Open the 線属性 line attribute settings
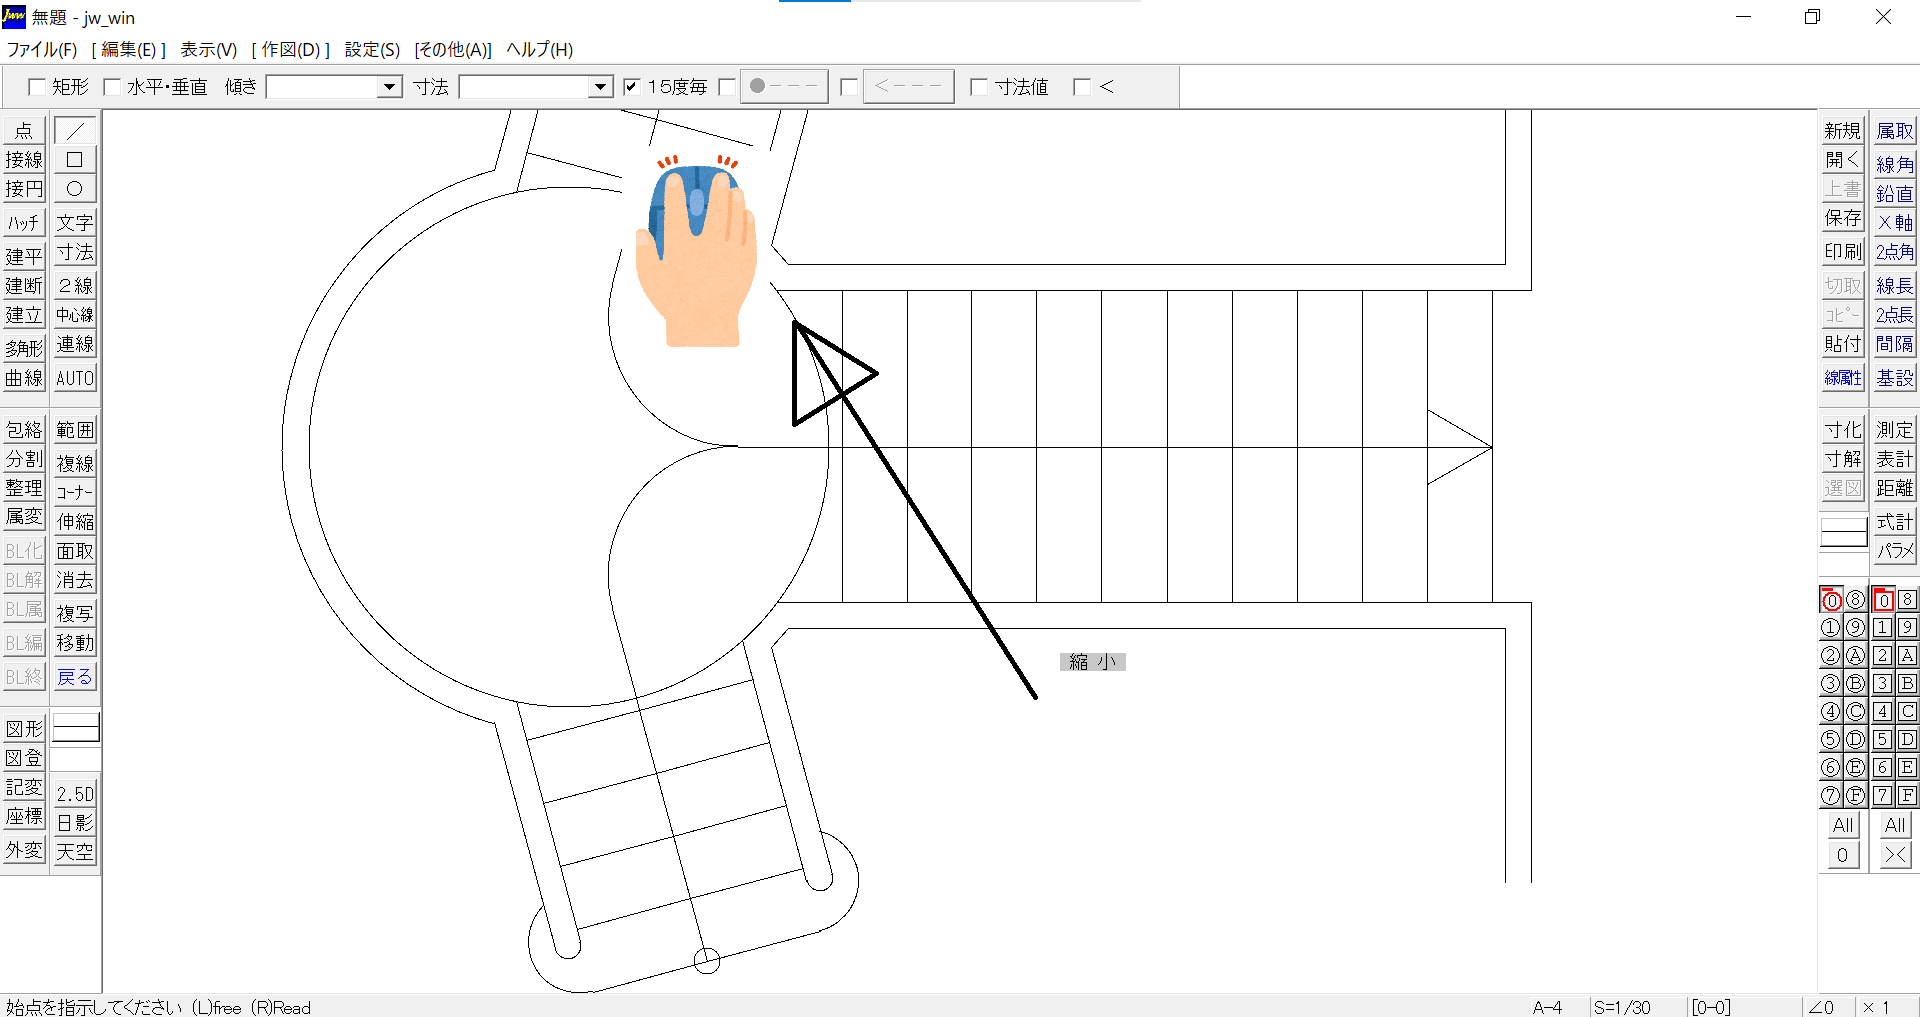 click(x=1842, y=378)
